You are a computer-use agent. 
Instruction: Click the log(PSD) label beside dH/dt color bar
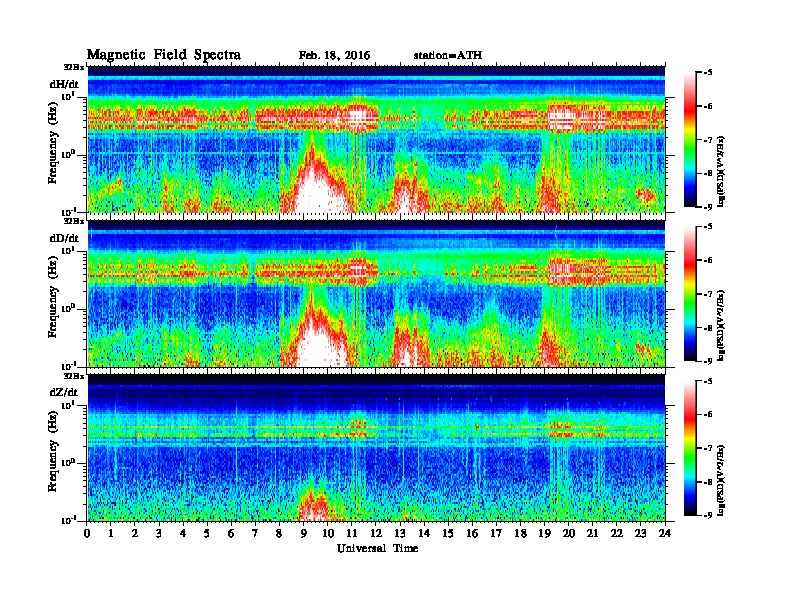[x=722, y=171]
